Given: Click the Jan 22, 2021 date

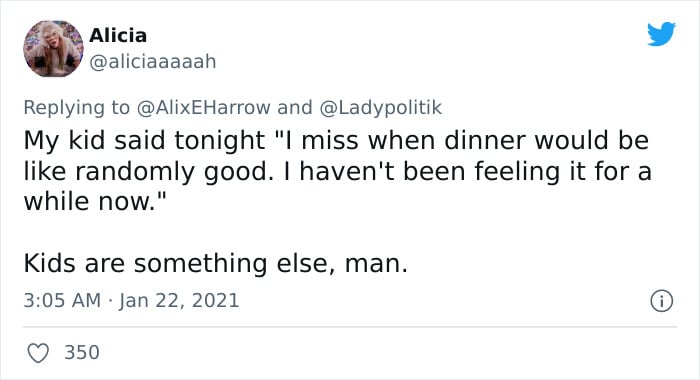Looking at the screenshot, I should tap(179, 300).
